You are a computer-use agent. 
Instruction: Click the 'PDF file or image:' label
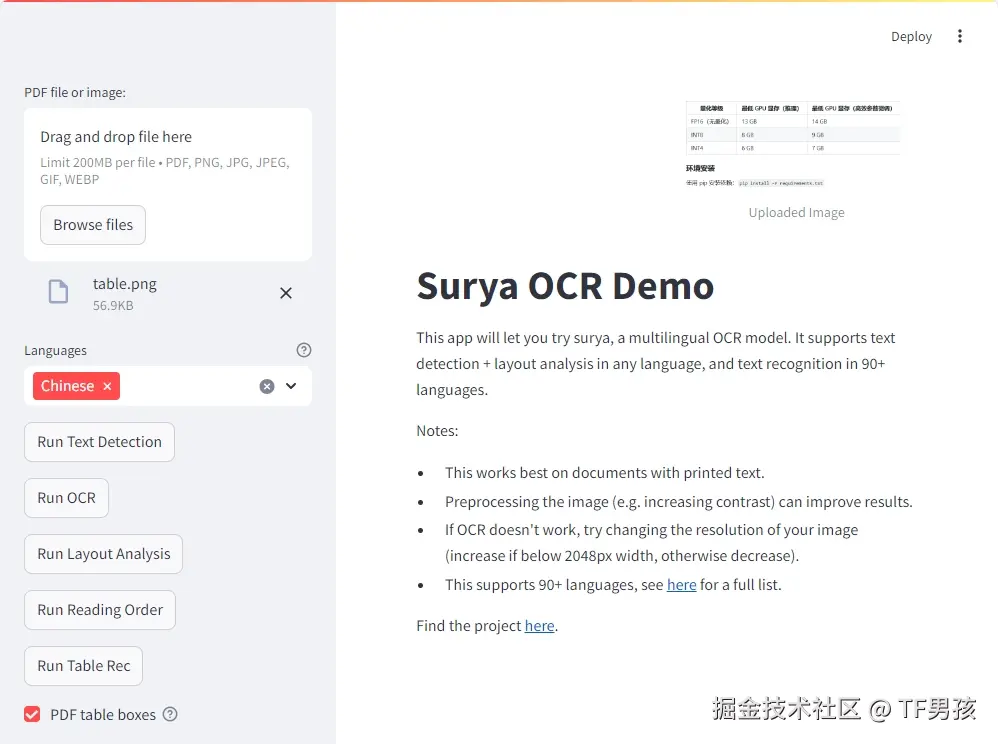75,92
